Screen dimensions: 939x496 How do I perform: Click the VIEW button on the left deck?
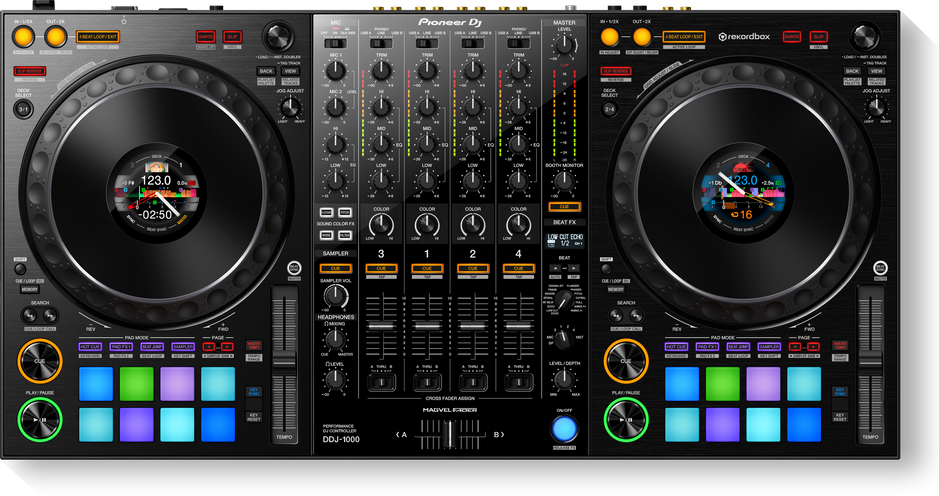(290, 71)
